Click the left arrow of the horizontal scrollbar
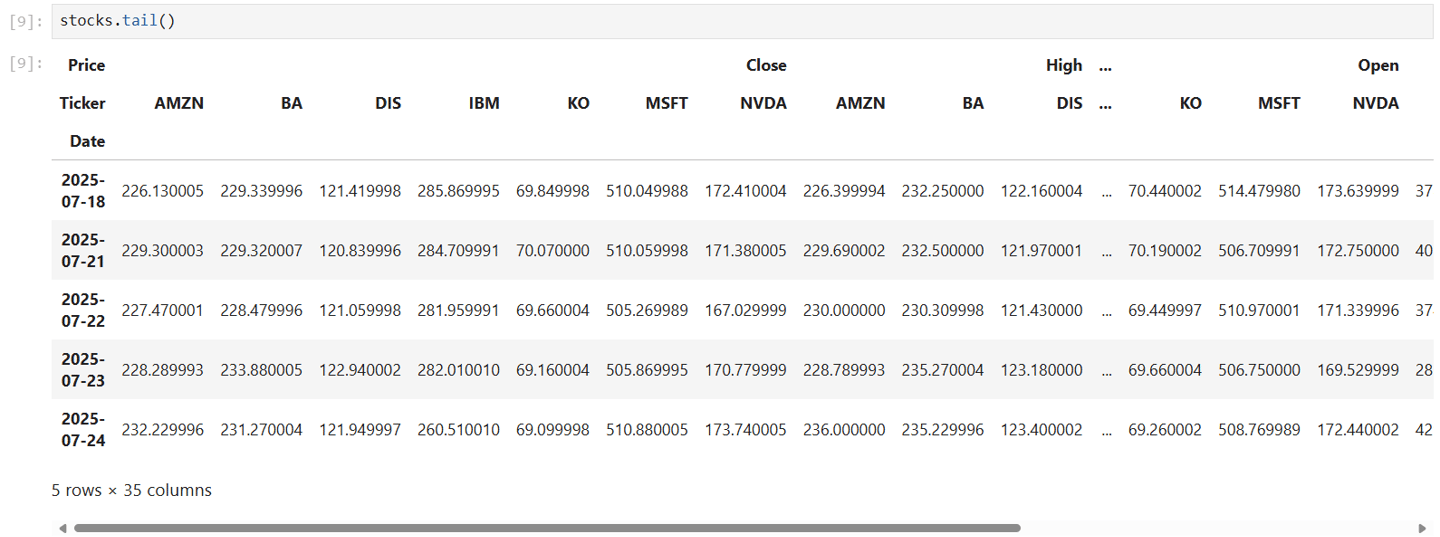This screenshot has height=537, width=1440. click(63, 528)
